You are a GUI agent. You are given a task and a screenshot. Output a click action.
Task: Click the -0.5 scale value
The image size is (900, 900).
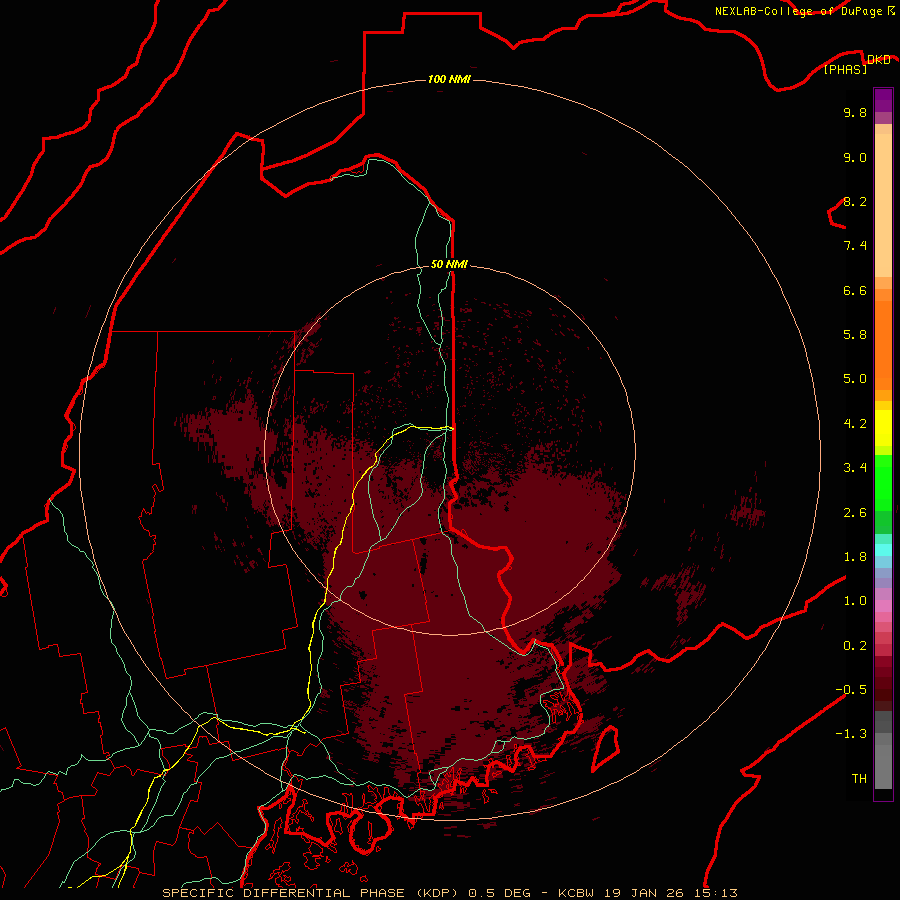(x=851, y=690)
